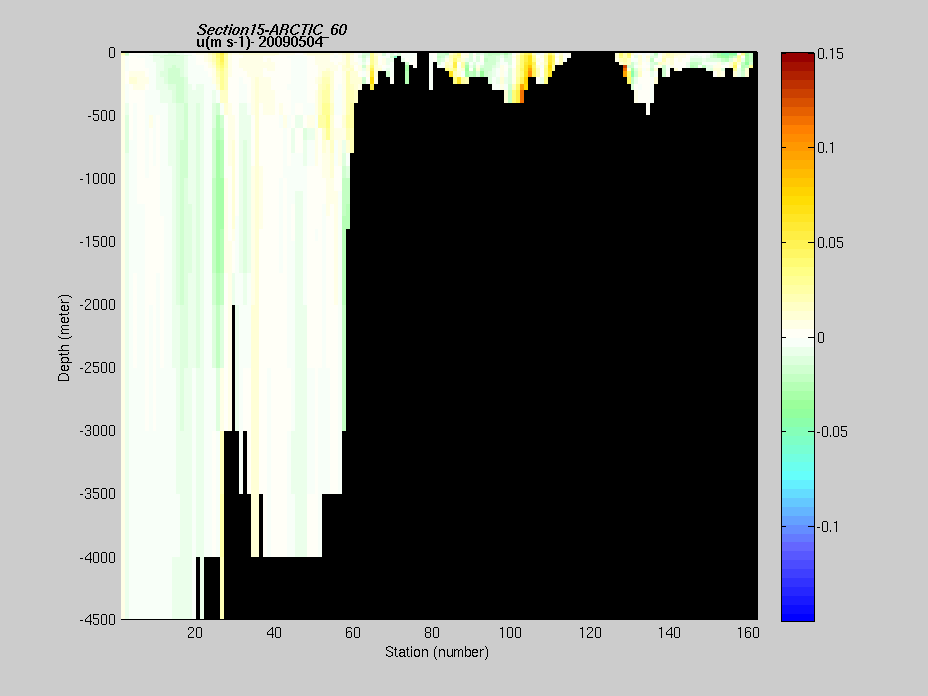Click the depth tick label '-4000'
This screenshot has width=928, height=696.
98,557
